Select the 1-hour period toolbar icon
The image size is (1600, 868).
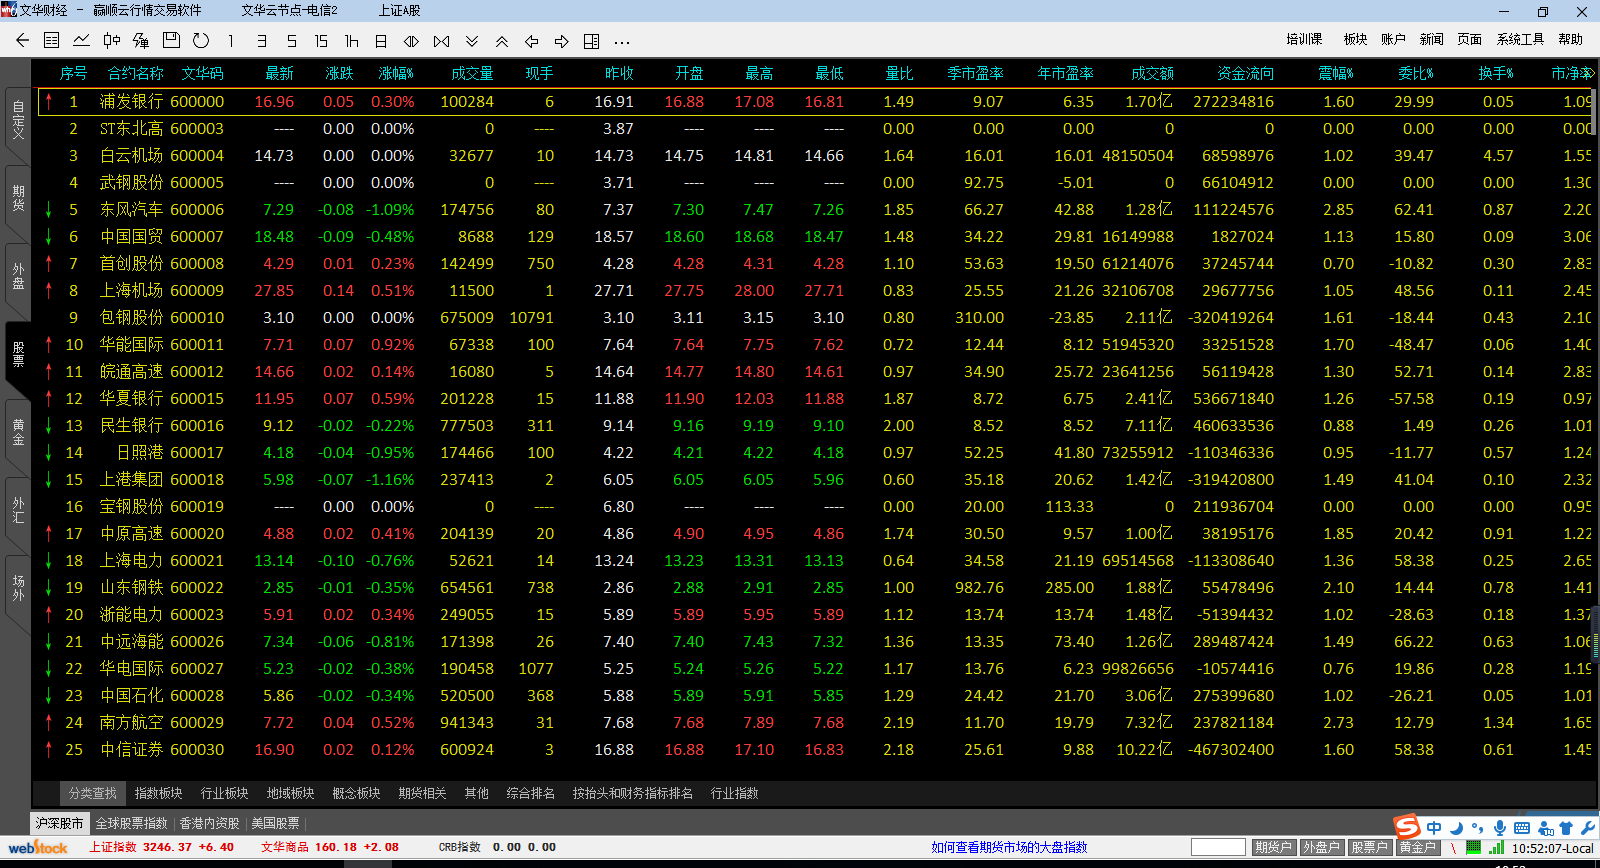click(x=351, y=41)
